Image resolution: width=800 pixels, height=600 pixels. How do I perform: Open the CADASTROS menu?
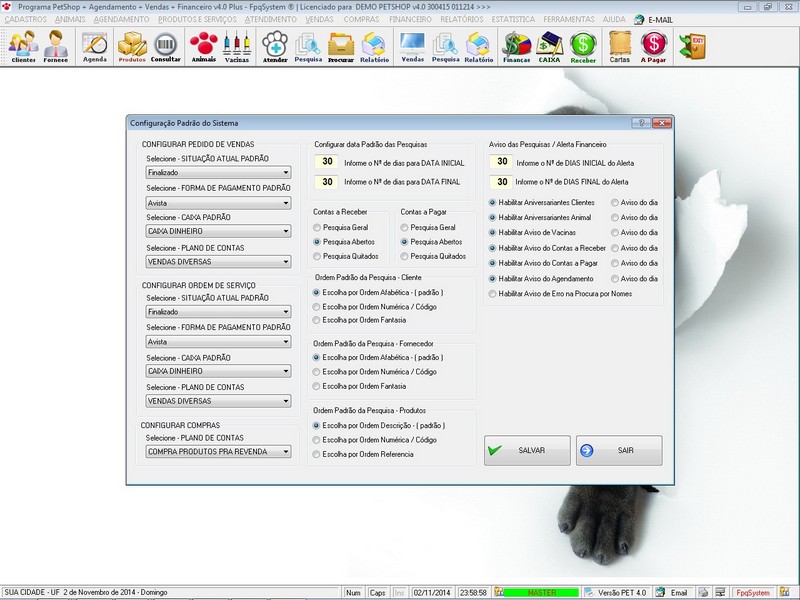point(25,19)
